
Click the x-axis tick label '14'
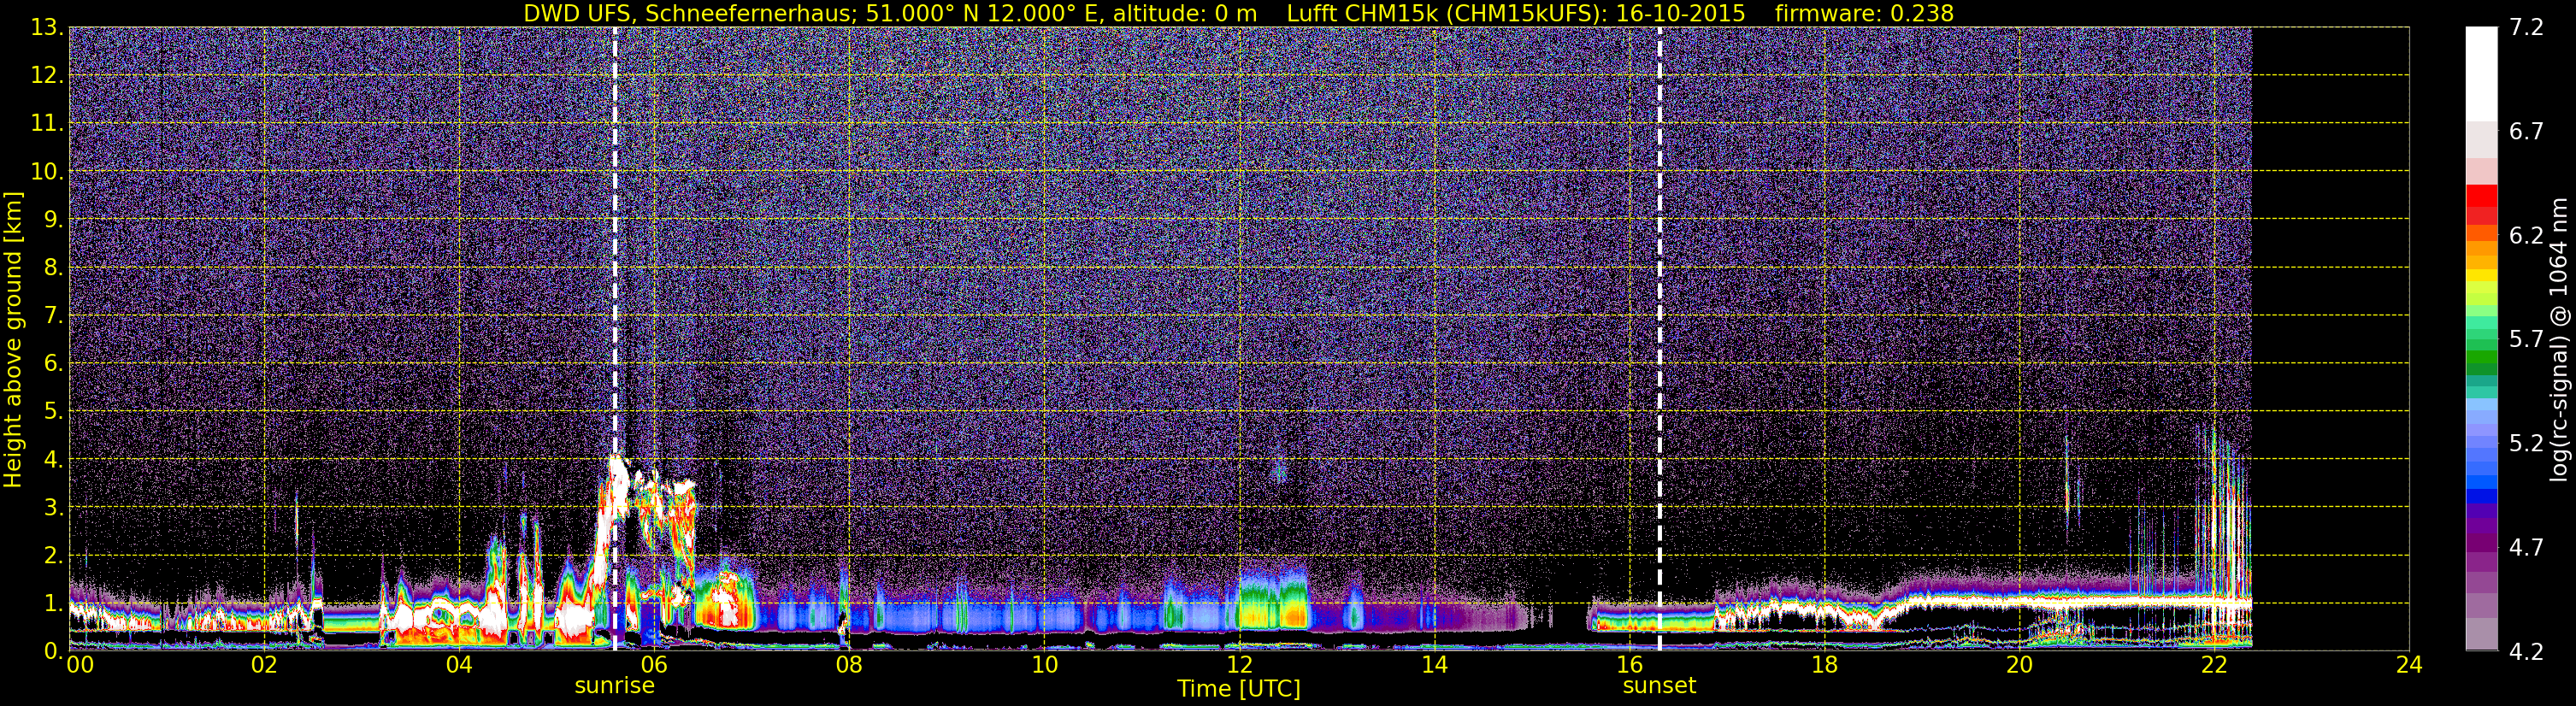[x=1434, y=665]
